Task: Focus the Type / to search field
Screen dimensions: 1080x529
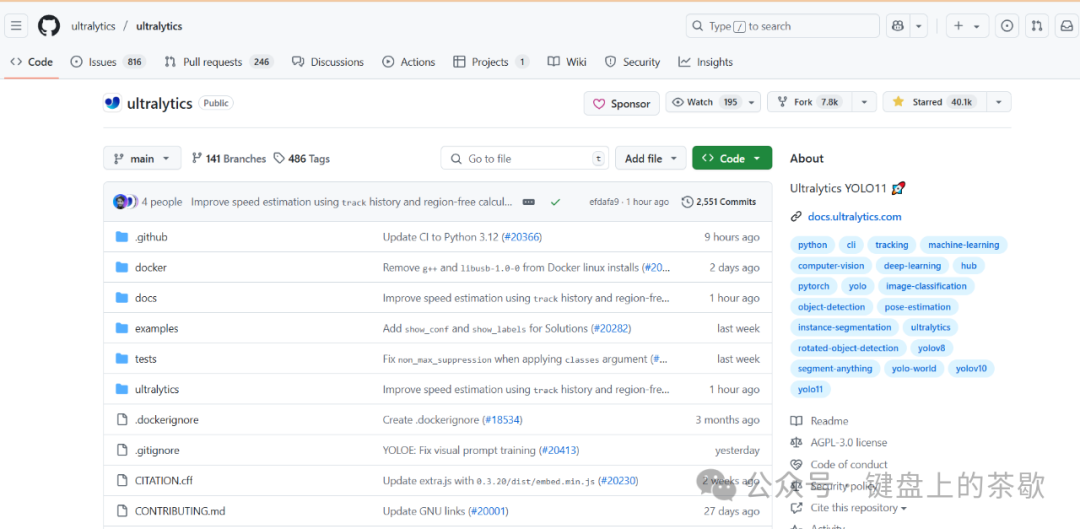Action: coord(782,26)
